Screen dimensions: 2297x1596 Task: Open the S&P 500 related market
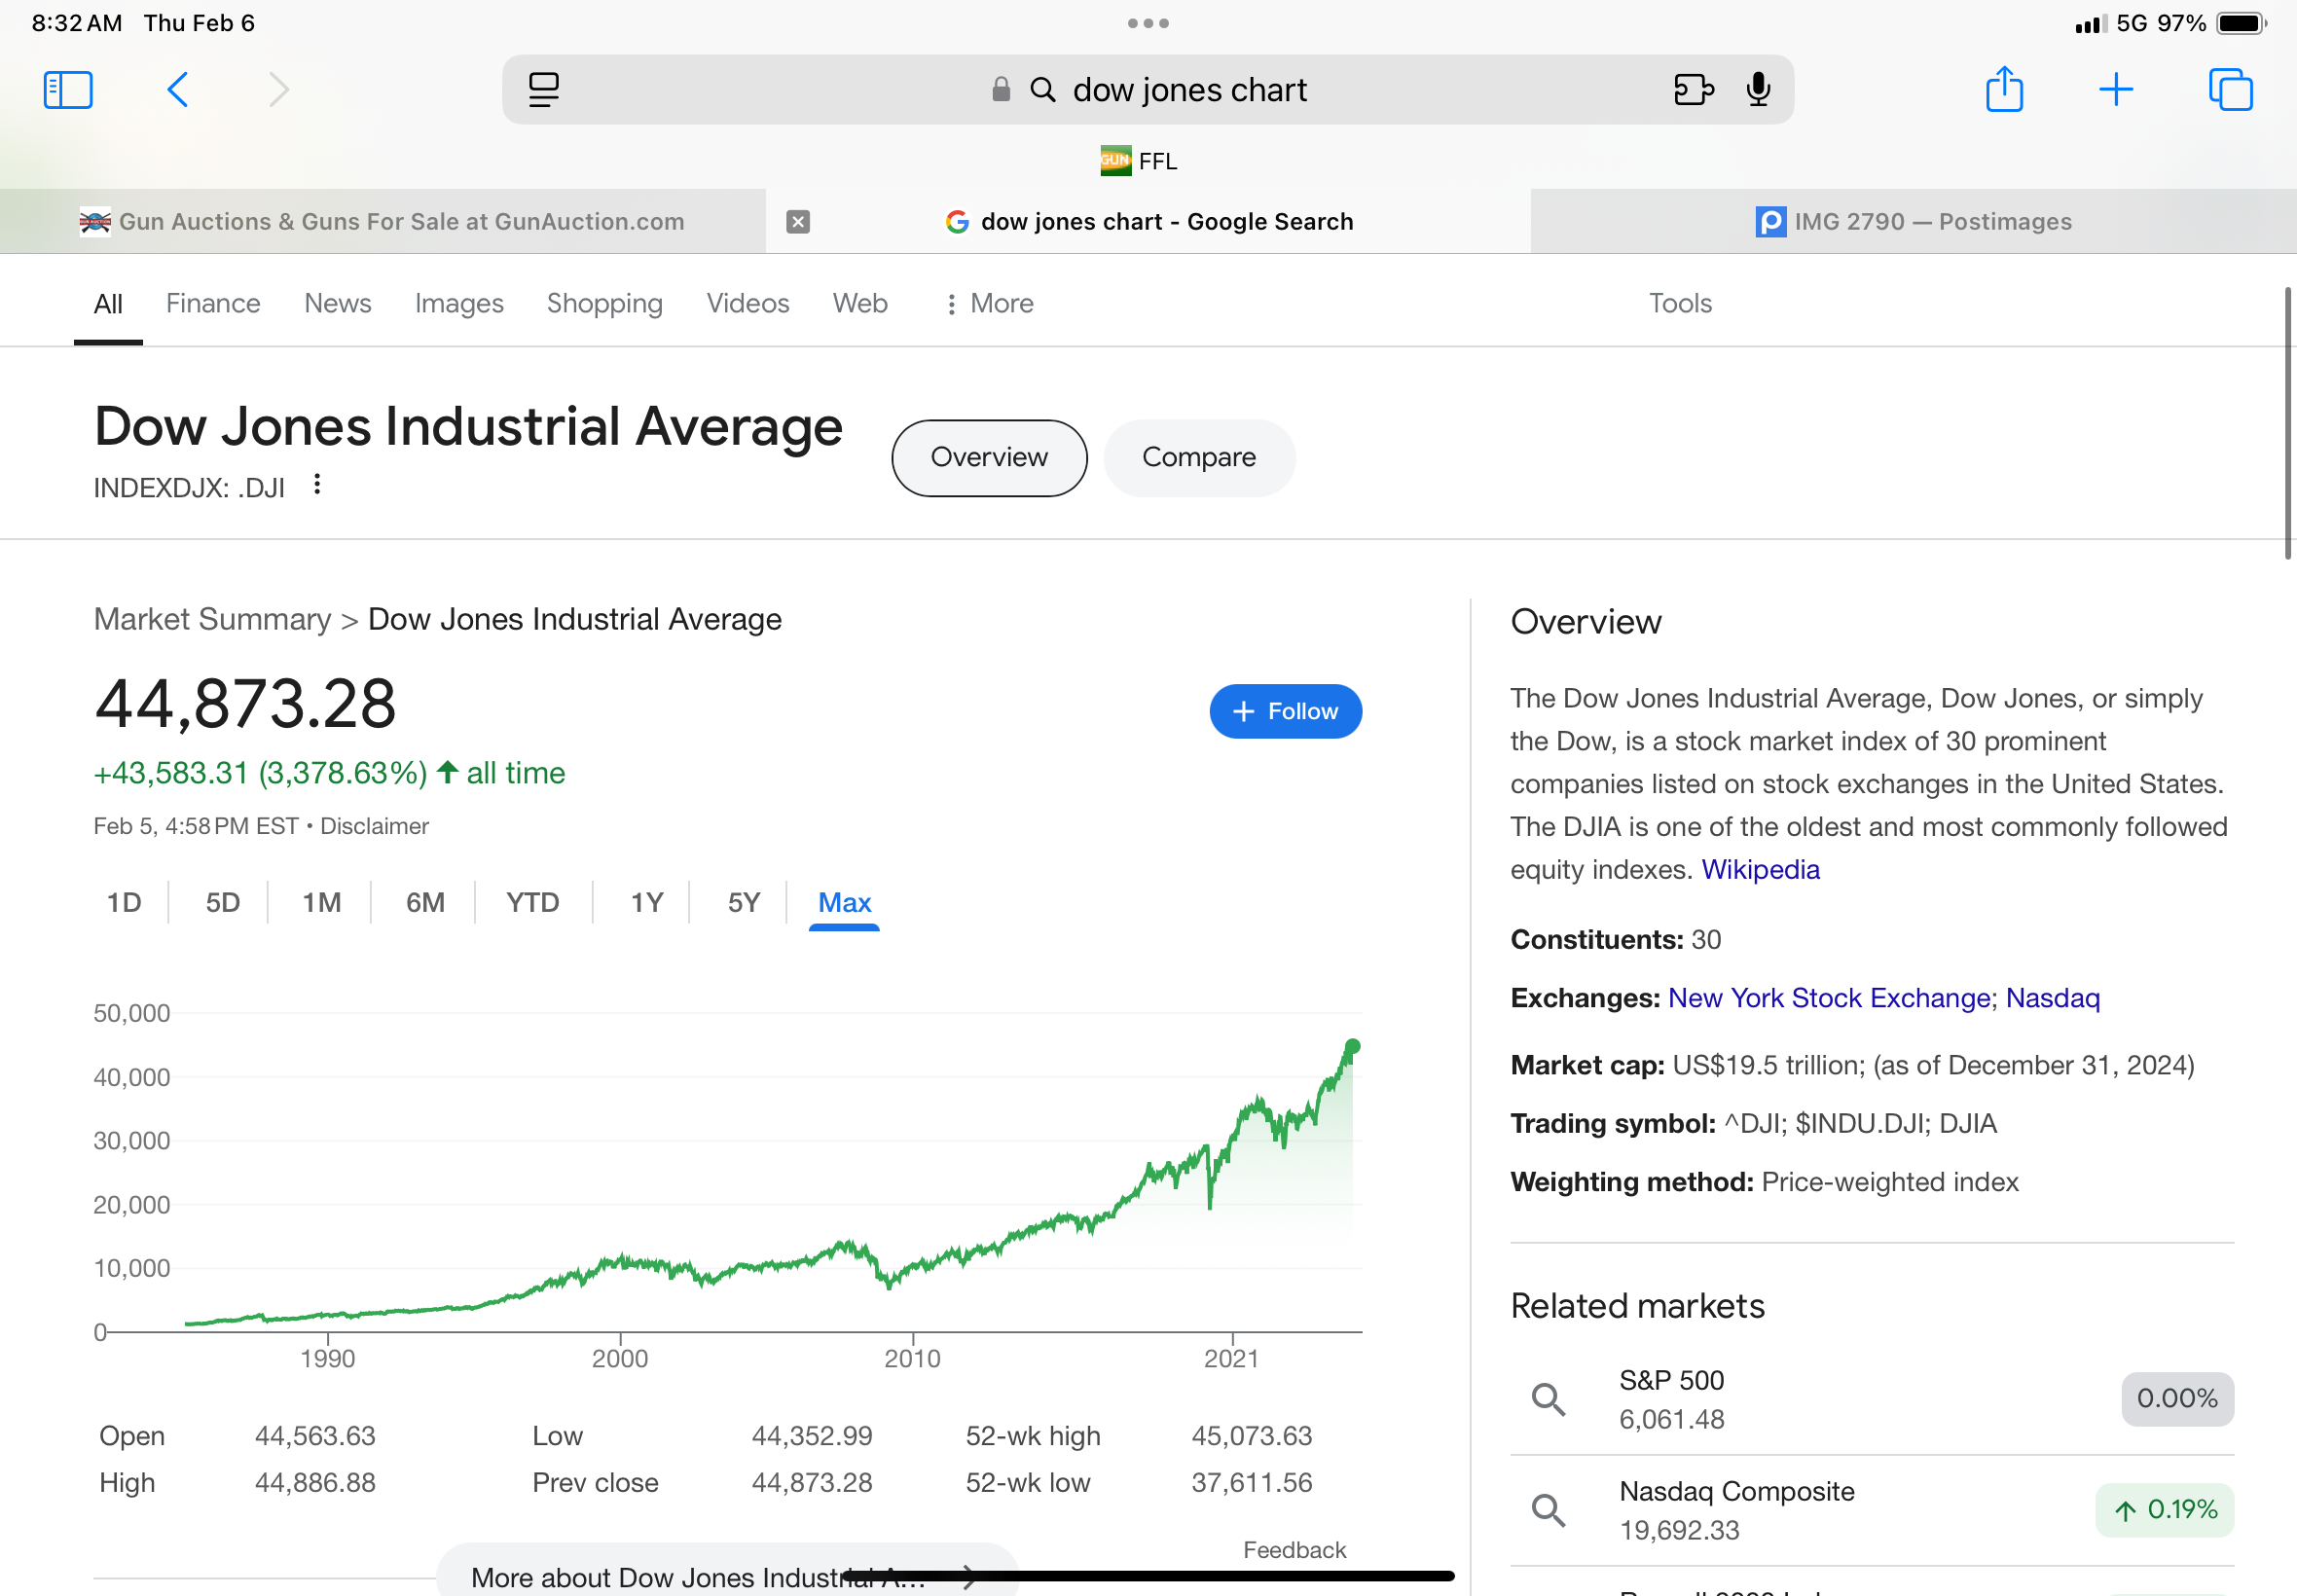(x=1872, y=1399)
